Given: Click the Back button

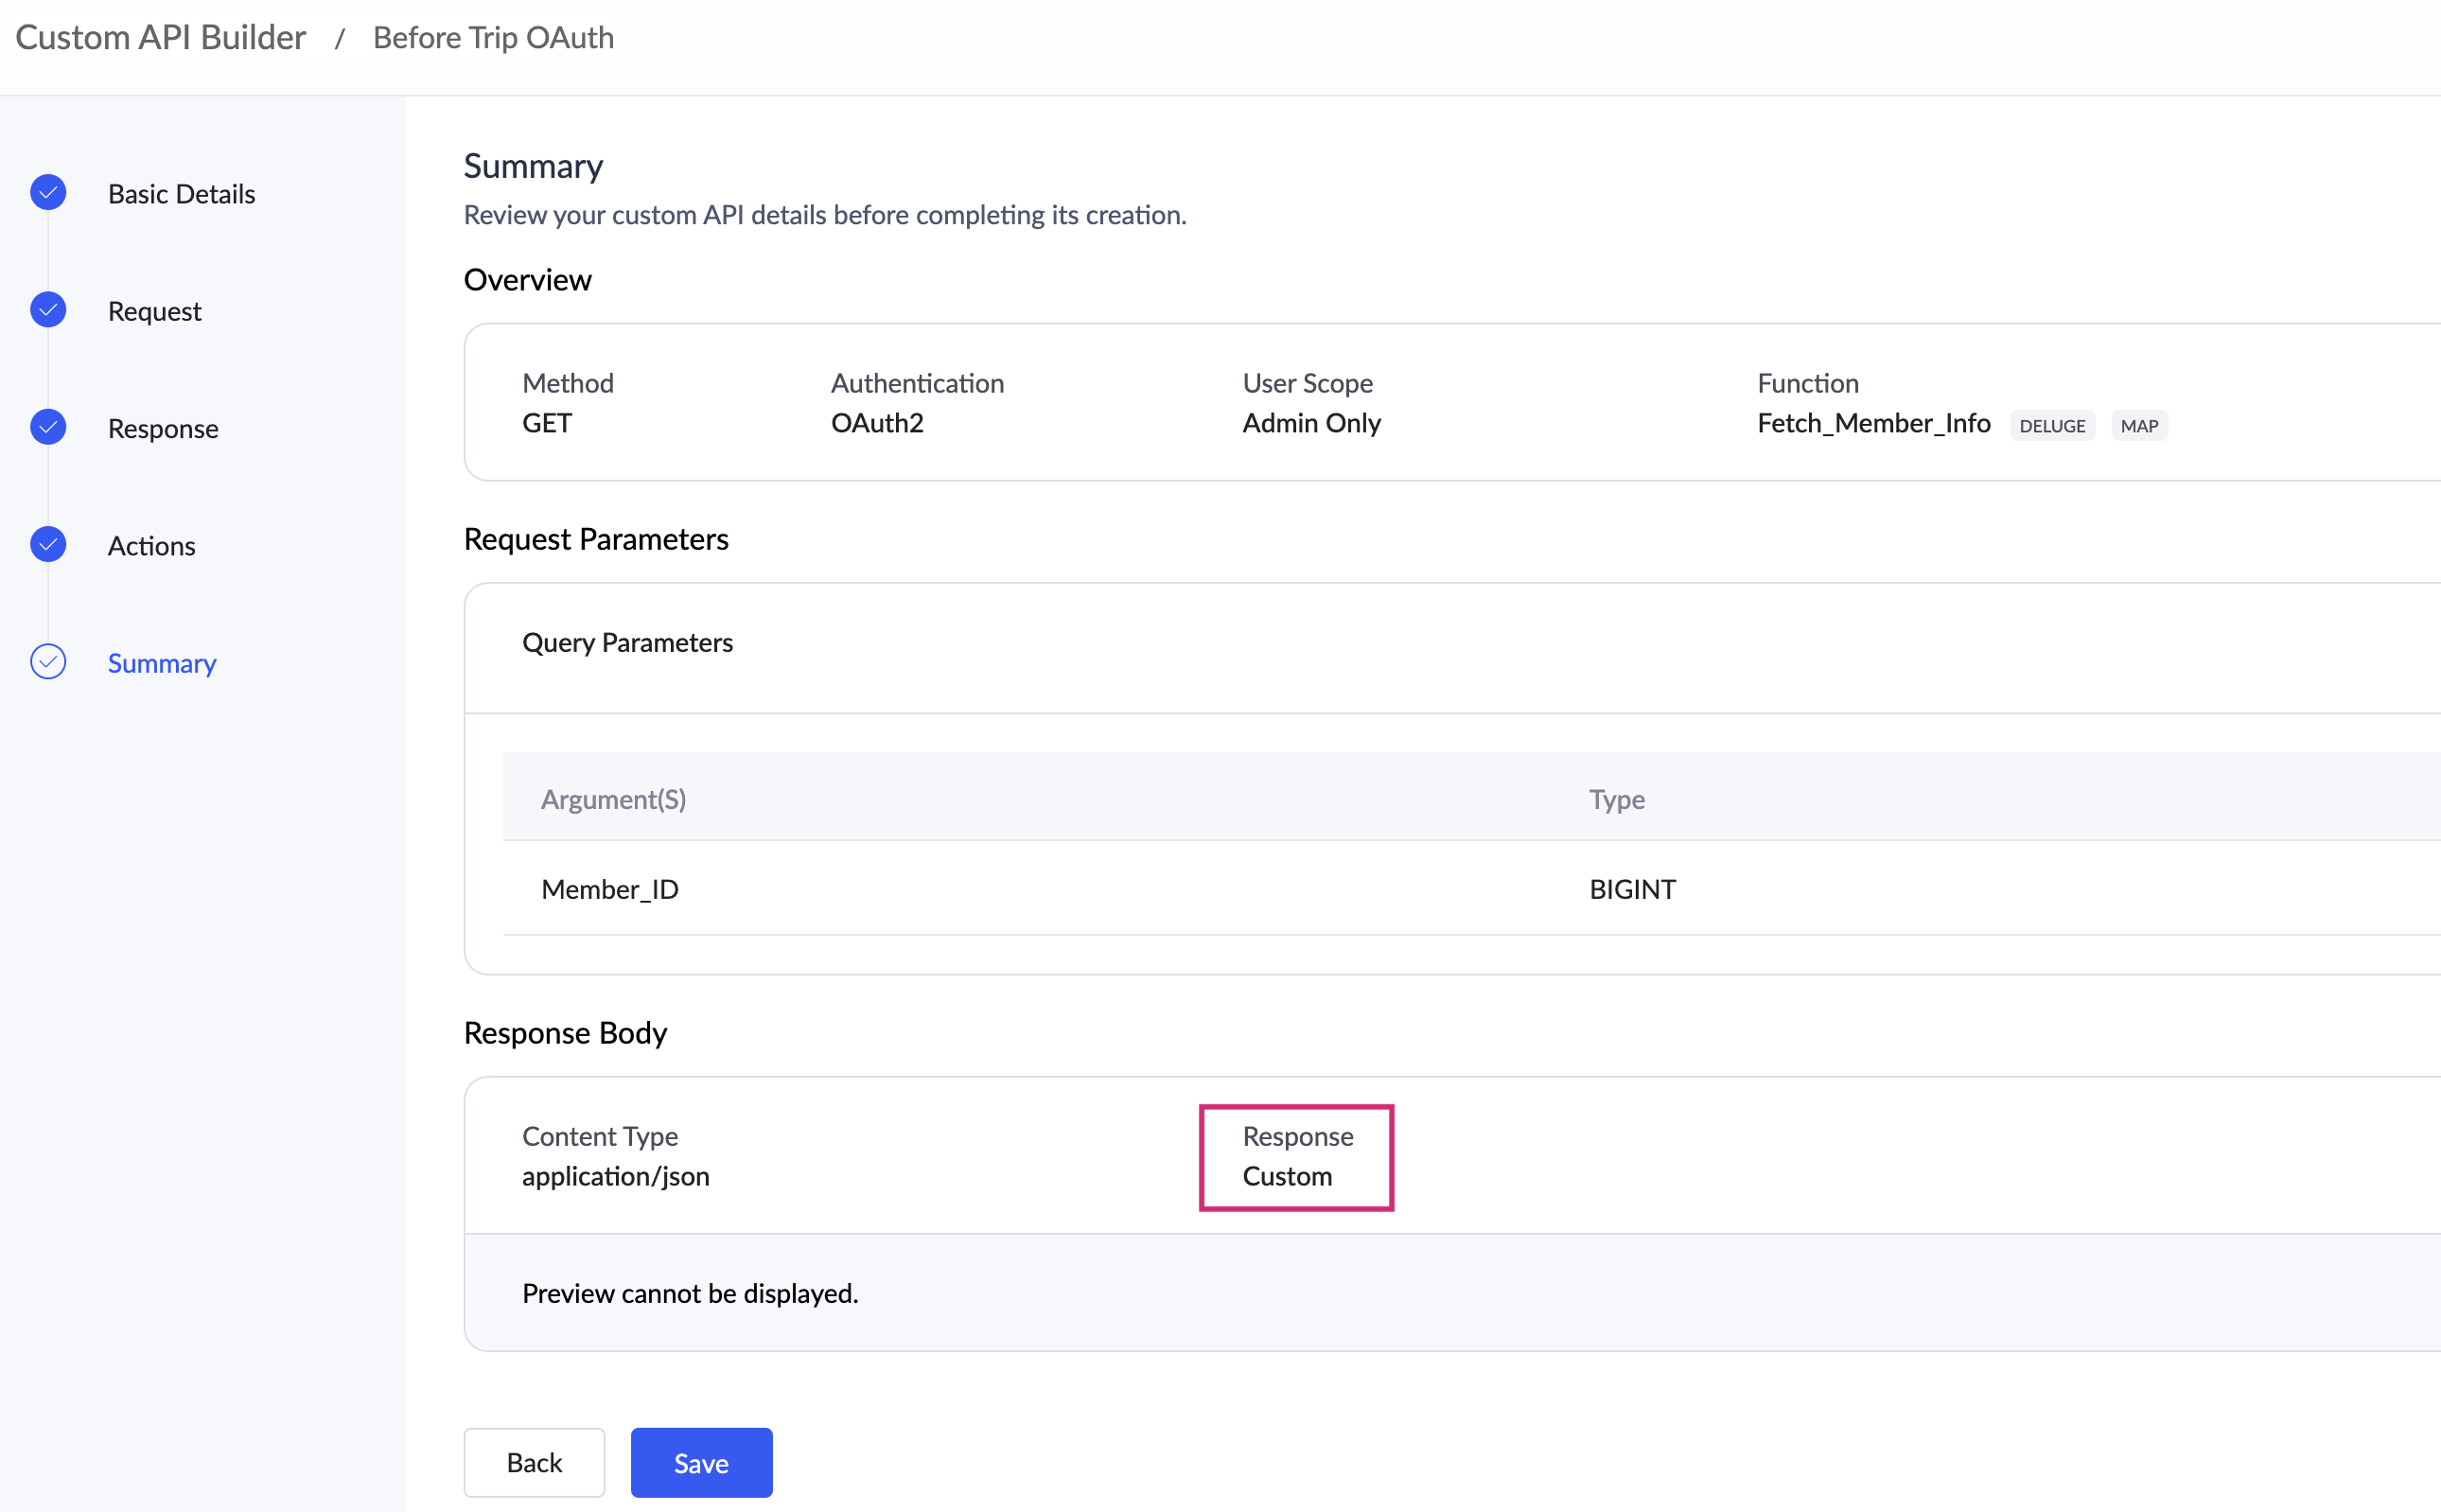Looking at the screenshot, I should pyautogui.click(x=534, y=1462).
